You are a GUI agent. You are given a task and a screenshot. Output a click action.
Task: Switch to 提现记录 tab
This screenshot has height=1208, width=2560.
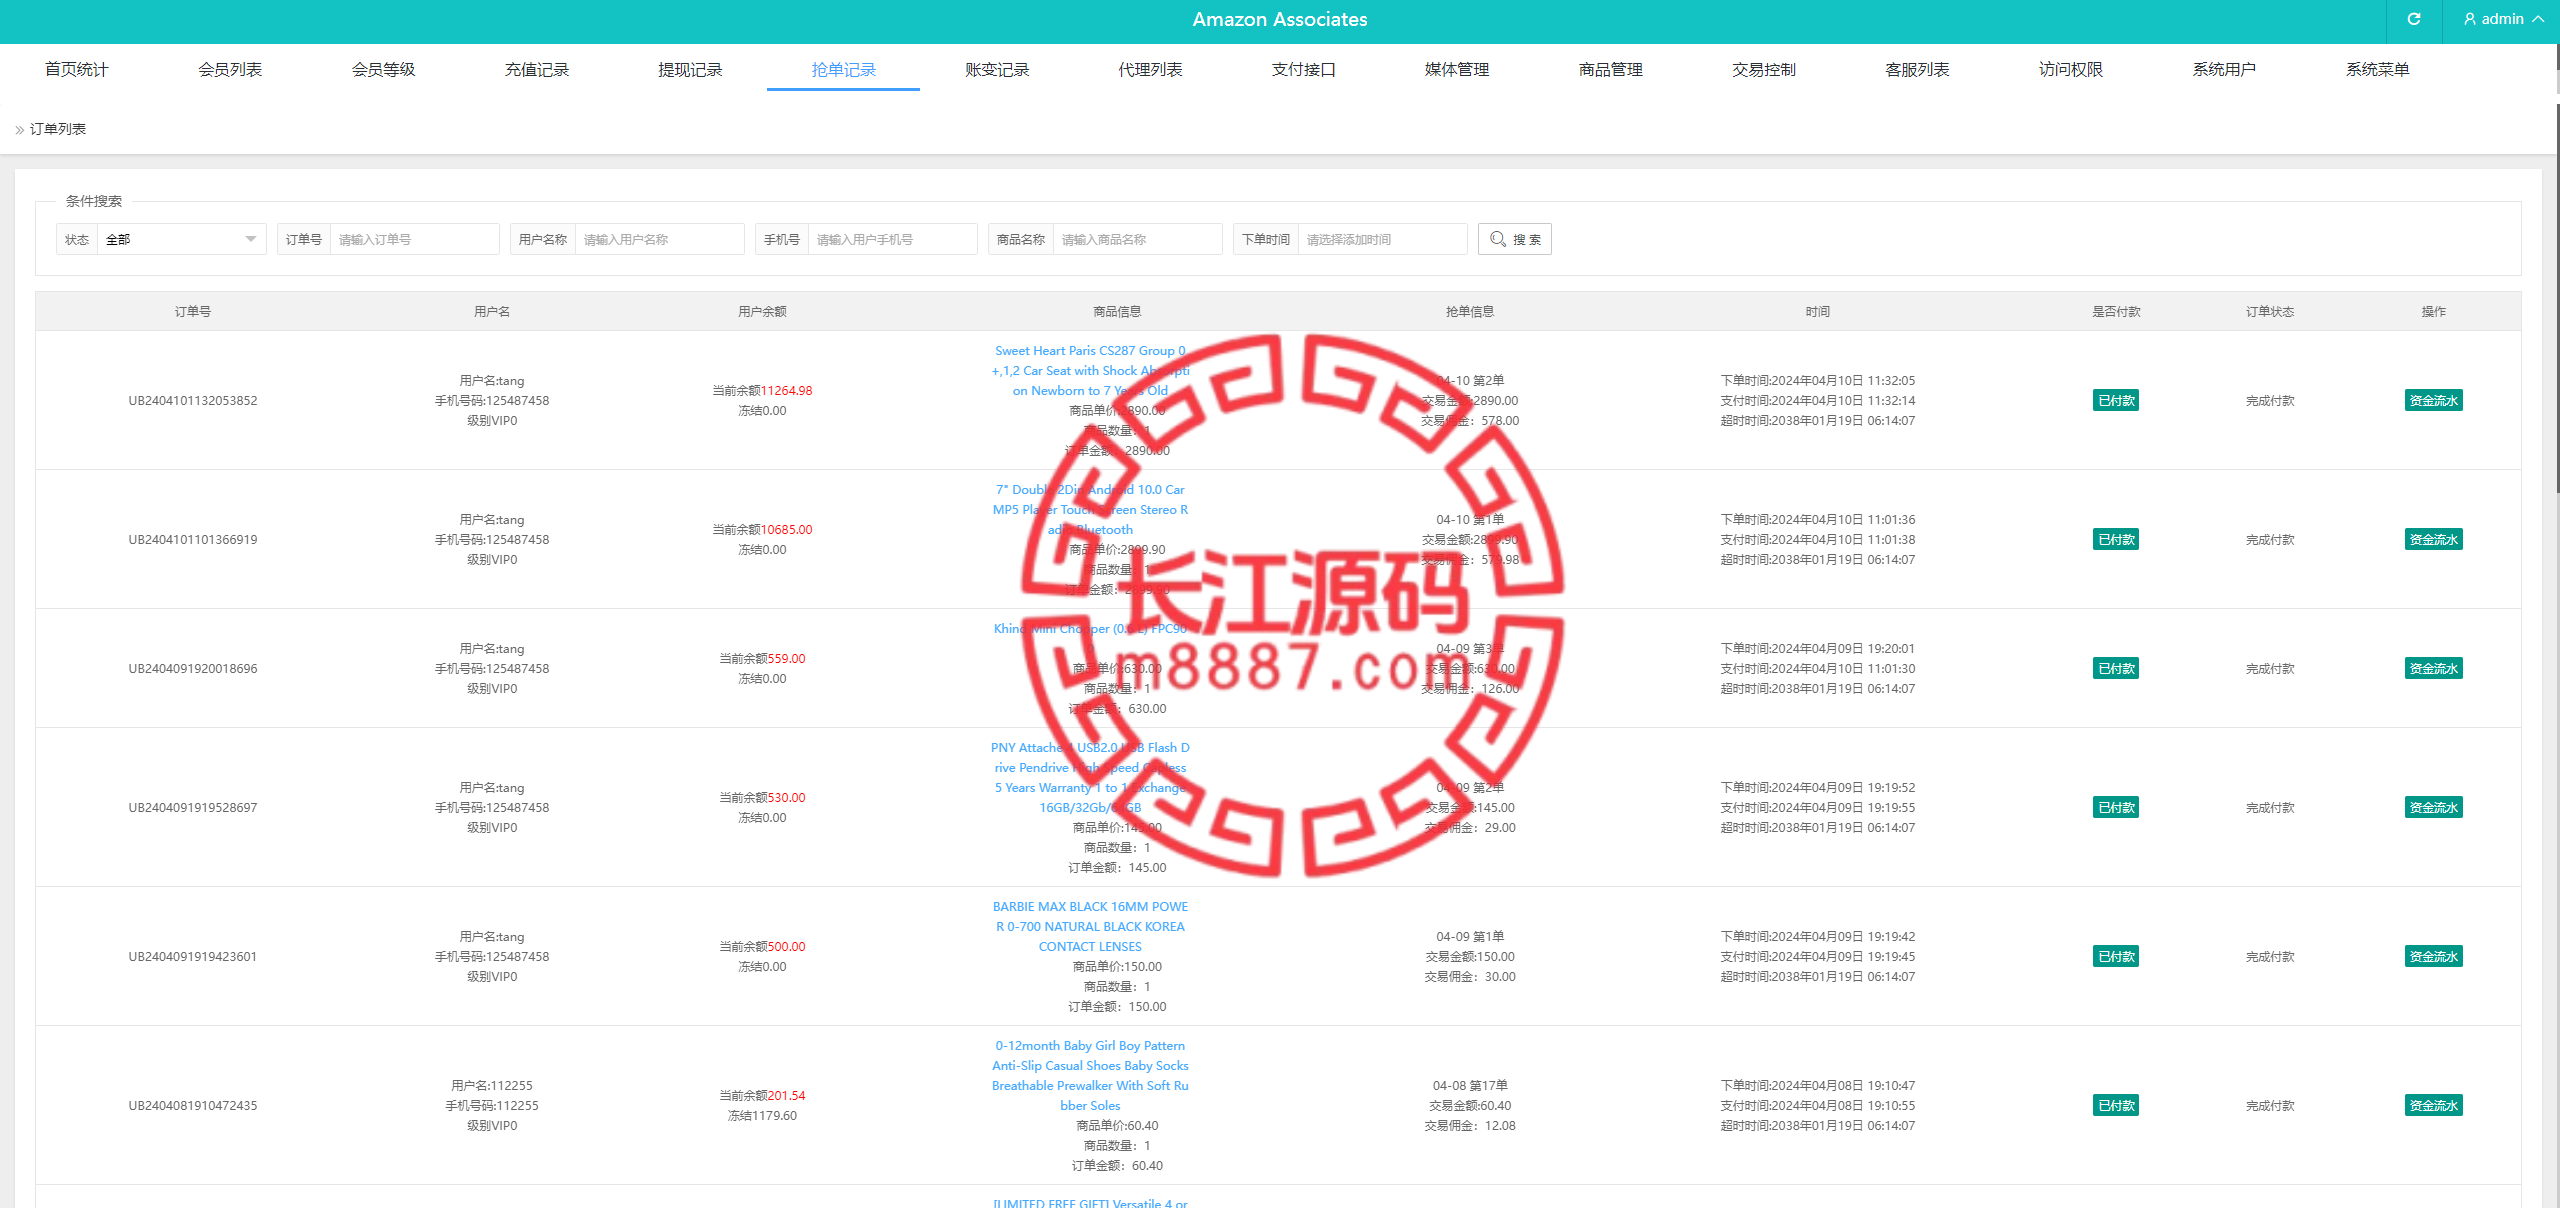point(690,69)
